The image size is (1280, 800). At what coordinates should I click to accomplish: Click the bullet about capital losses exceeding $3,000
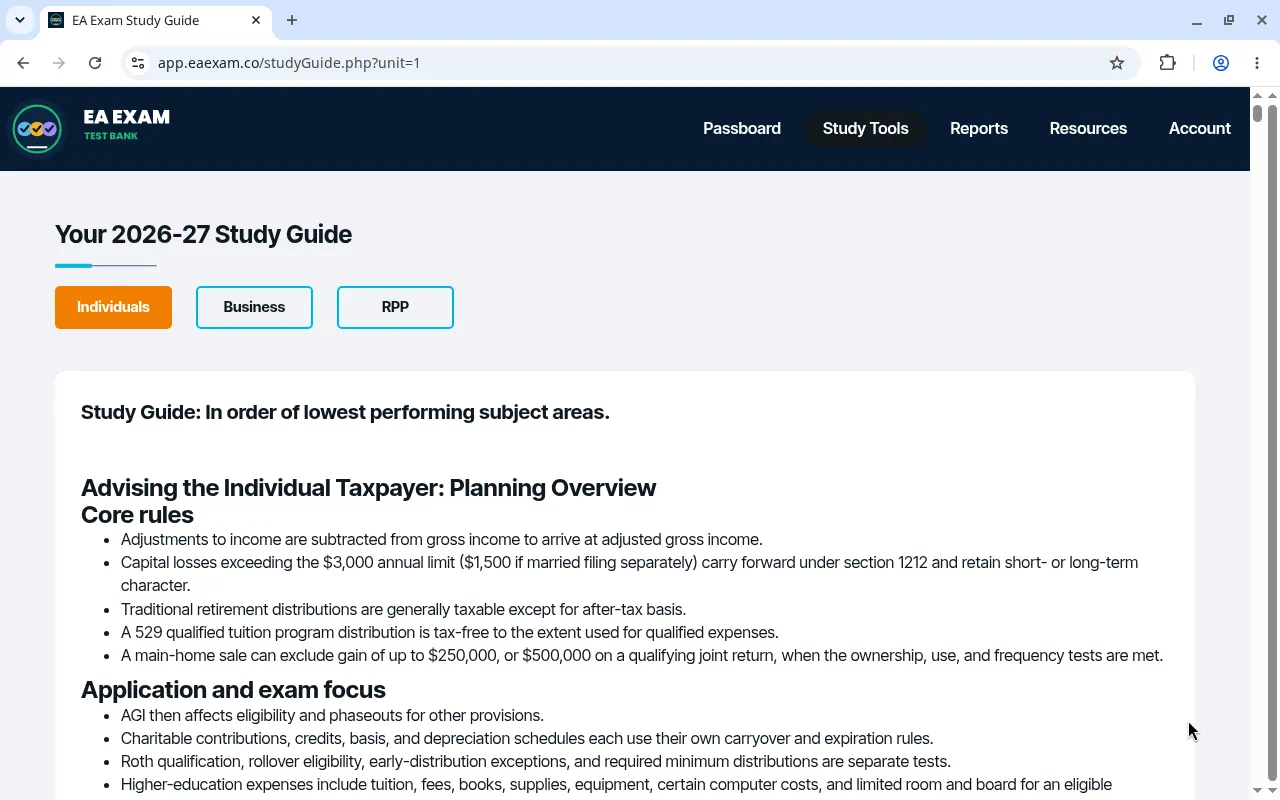(629, 574)
